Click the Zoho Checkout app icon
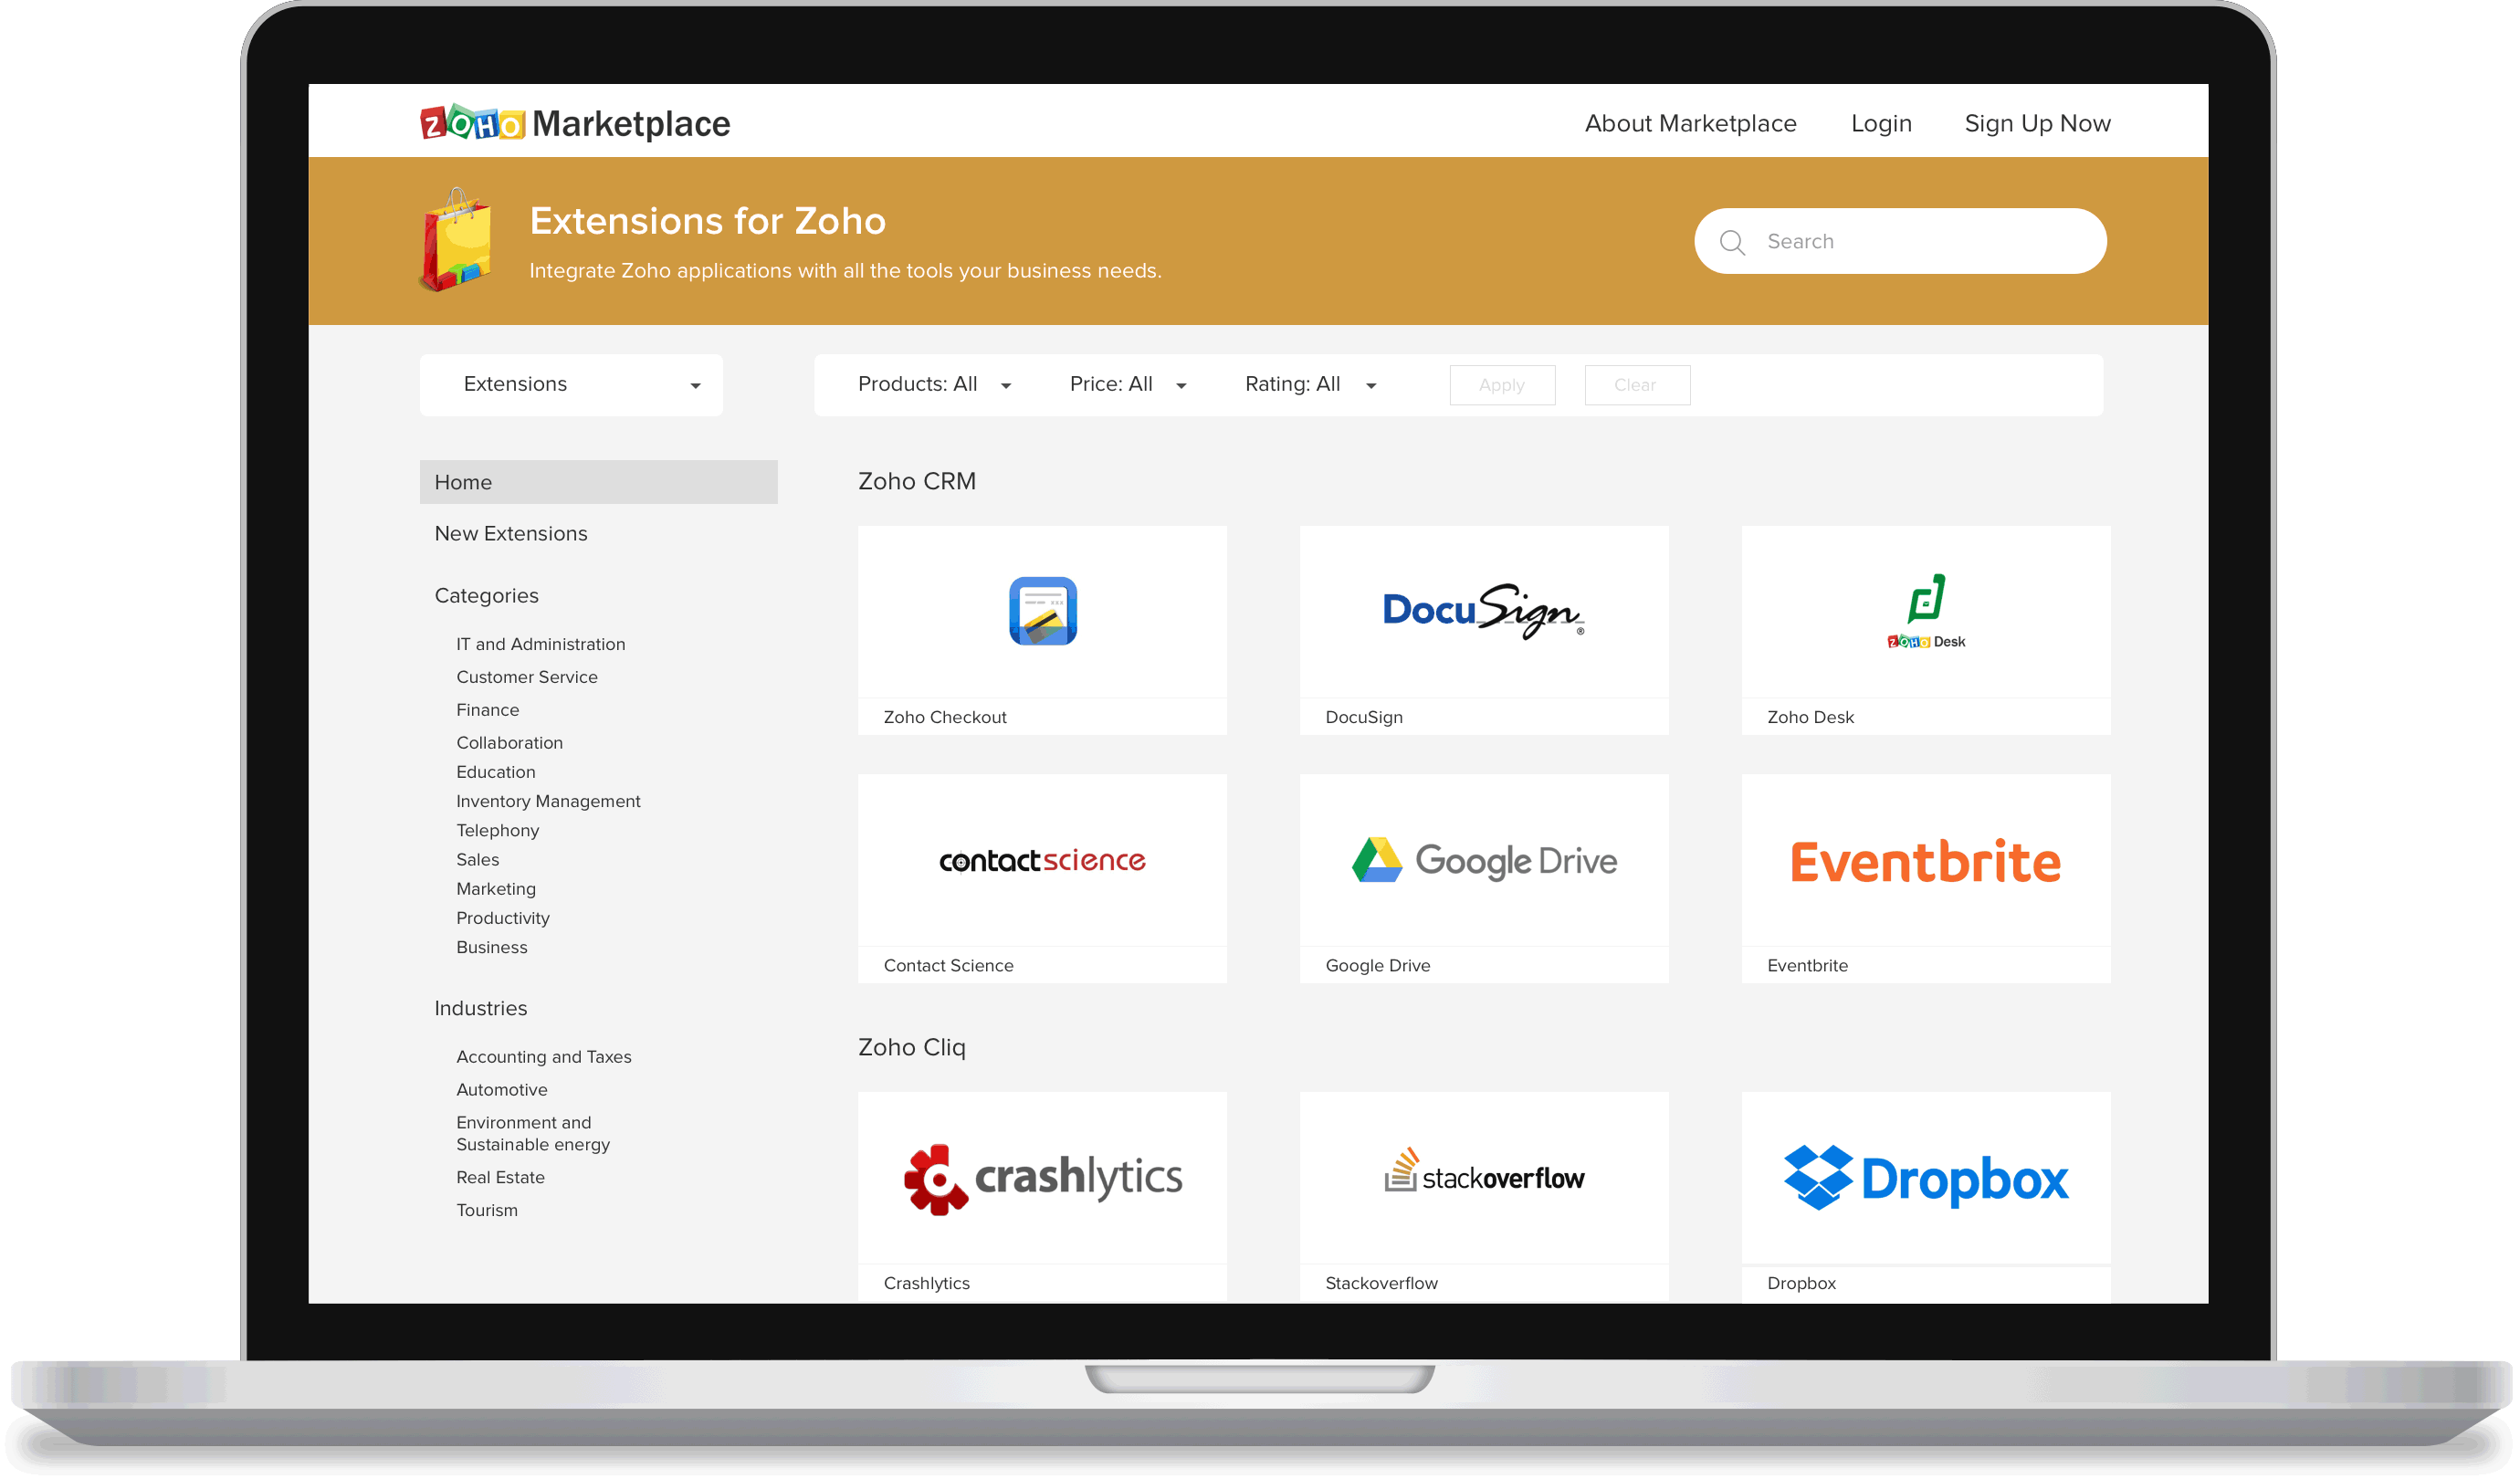Image resolution: width=2520 pixels, height=1479 pixels. pos(1042,610)
